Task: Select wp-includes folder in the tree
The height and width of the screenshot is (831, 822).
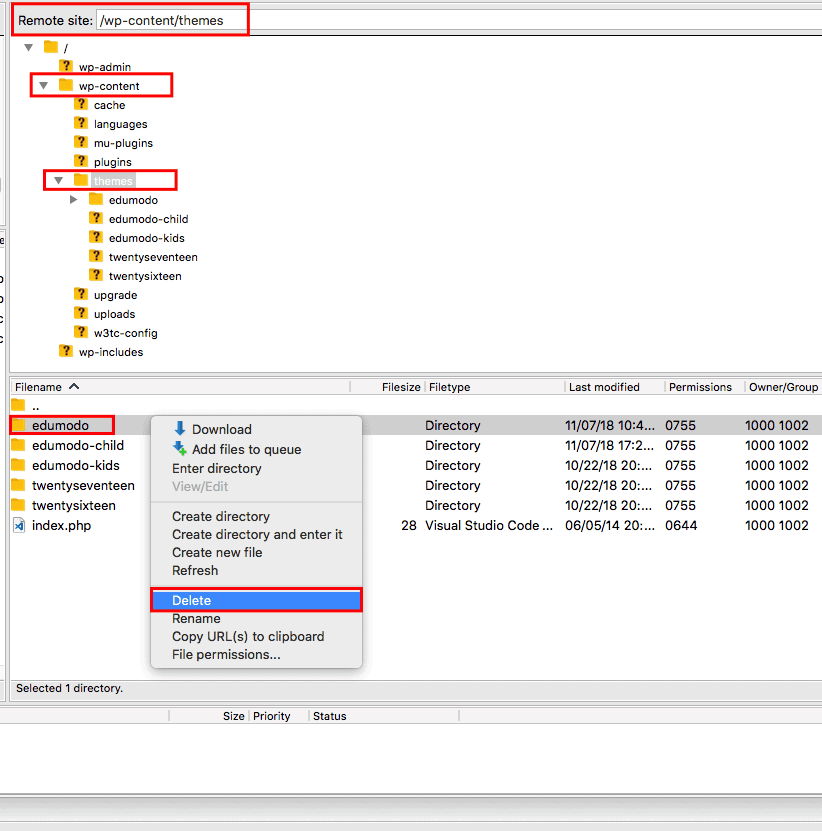Action: (x=111, y=352)
